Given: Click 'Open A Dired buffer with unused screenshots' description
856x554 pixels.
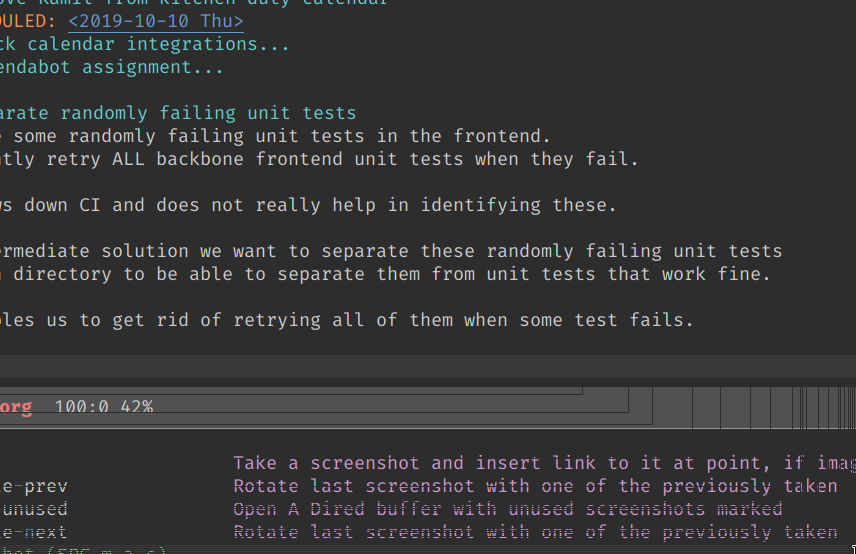Looking at the screenshot, I should click(x=507, y=509).
